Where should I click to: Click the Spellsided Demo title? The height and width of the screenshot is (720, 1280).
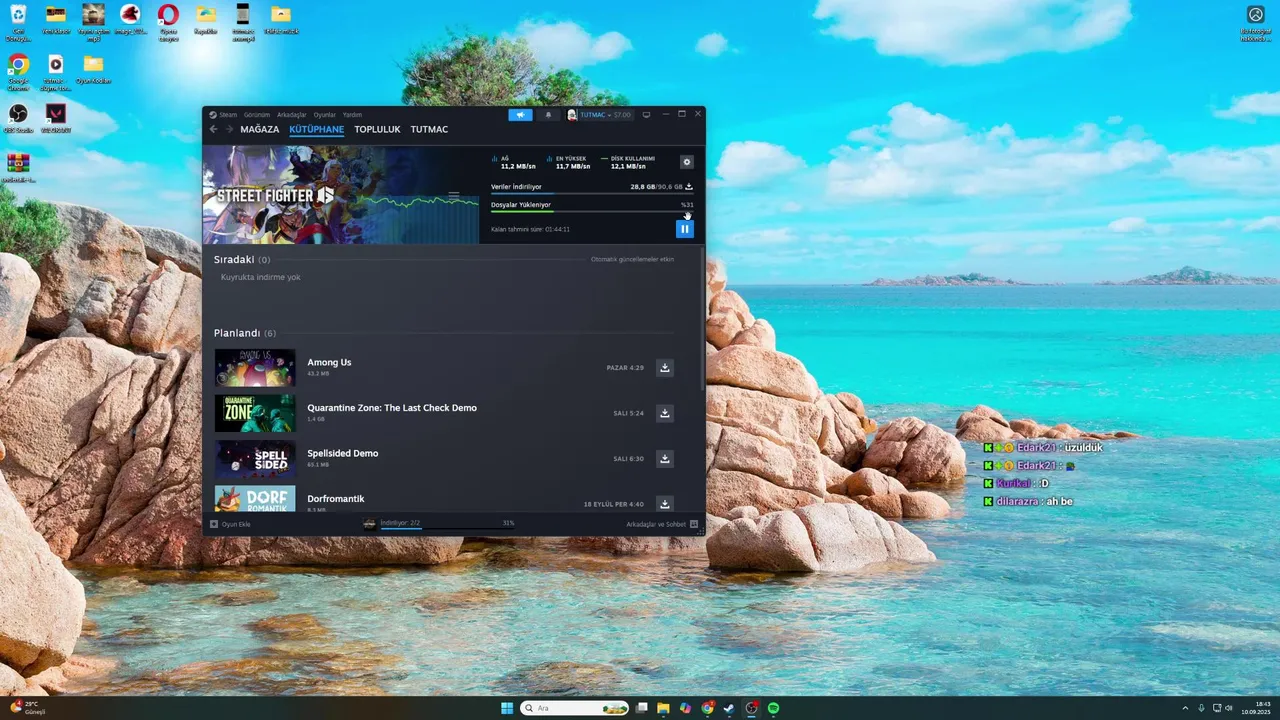343,454
